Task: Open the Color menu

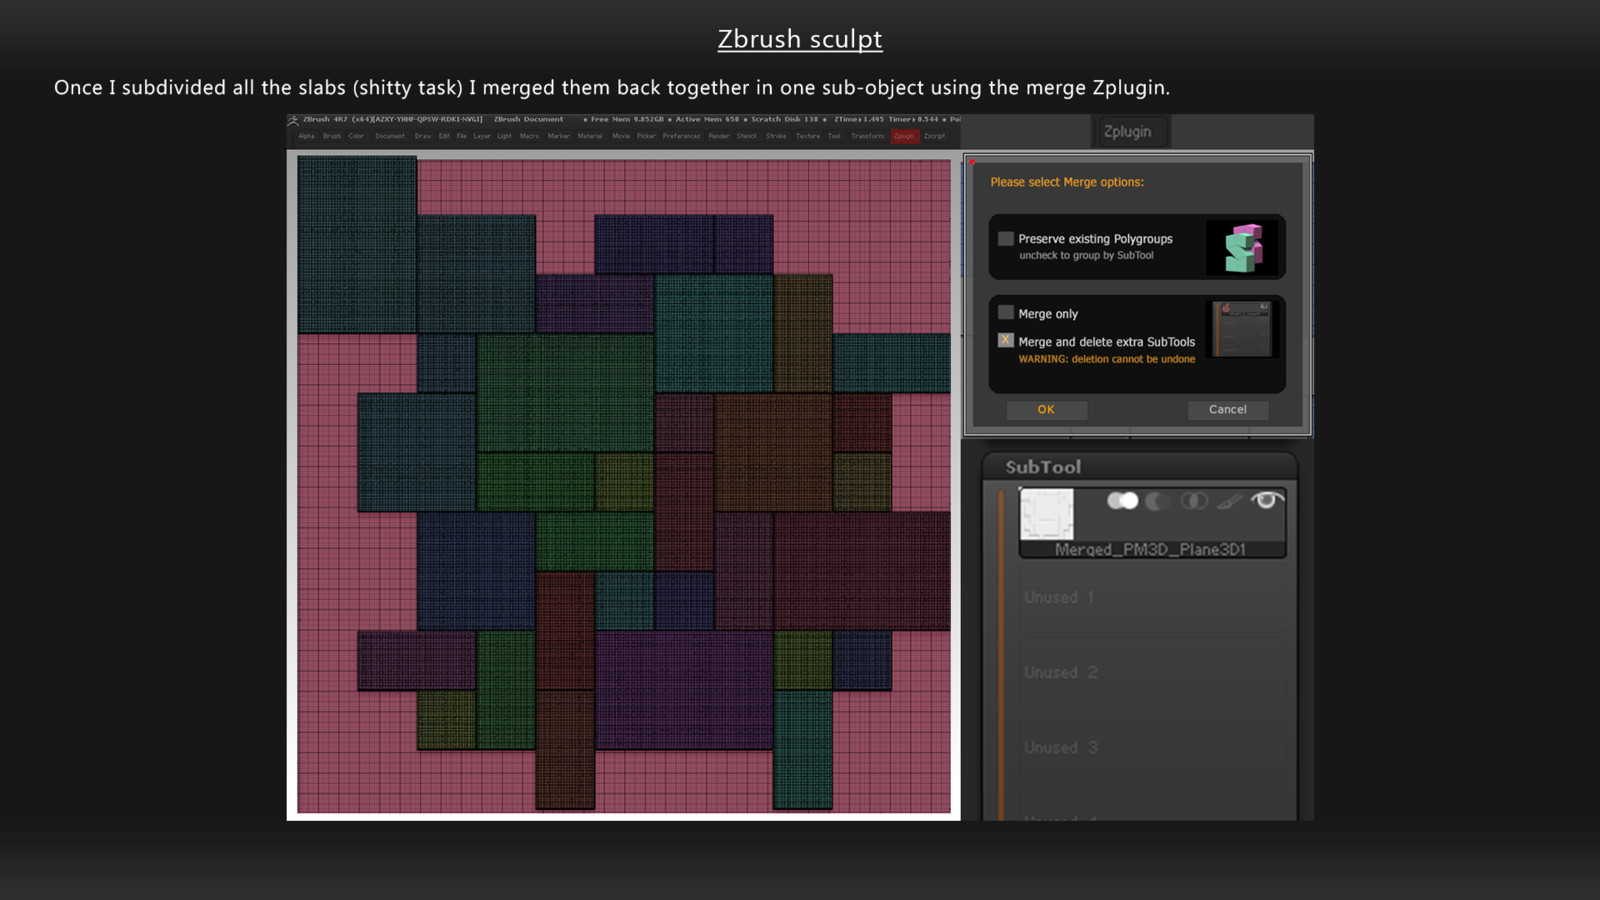Action: coord(356,136)
